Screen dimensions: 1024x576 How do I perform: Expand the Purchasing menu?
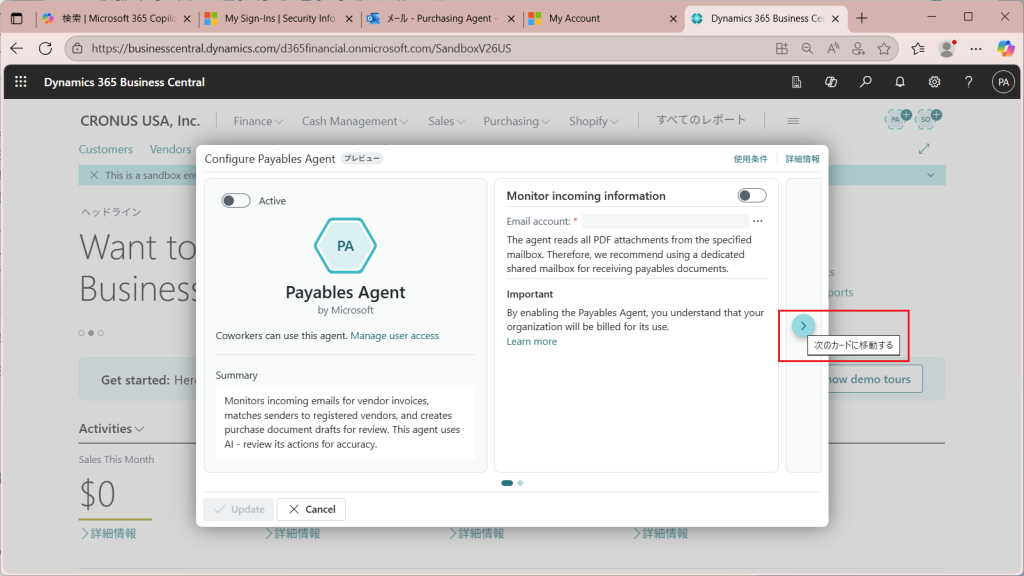[x=517, y=121]
